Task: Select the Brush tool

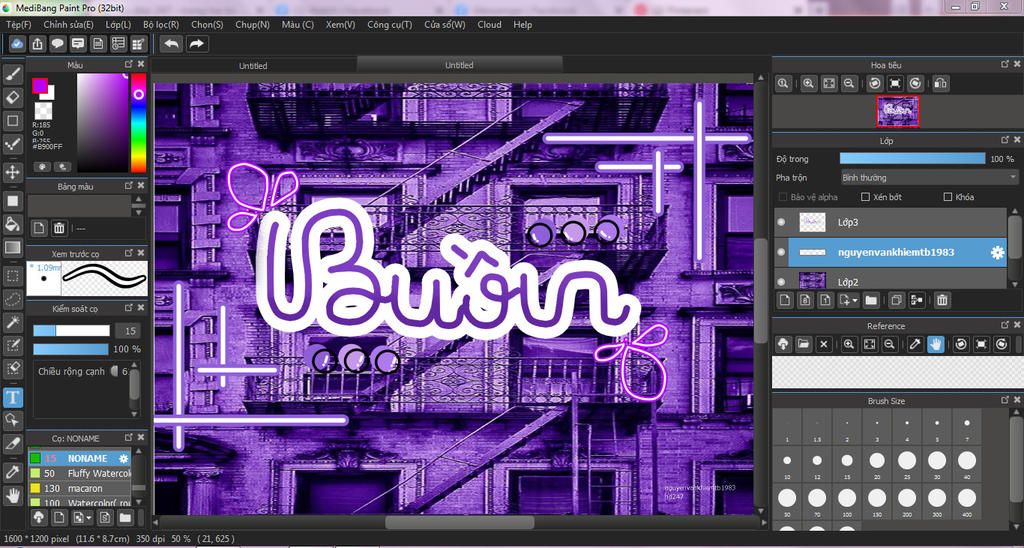Action: tap(12, 74)
